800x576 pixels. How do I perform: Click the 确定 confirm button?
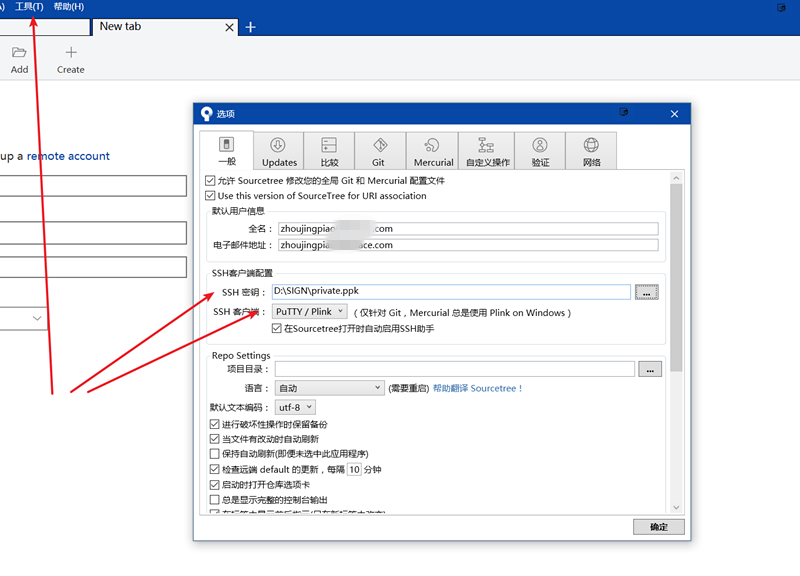[x=659, y=527]
